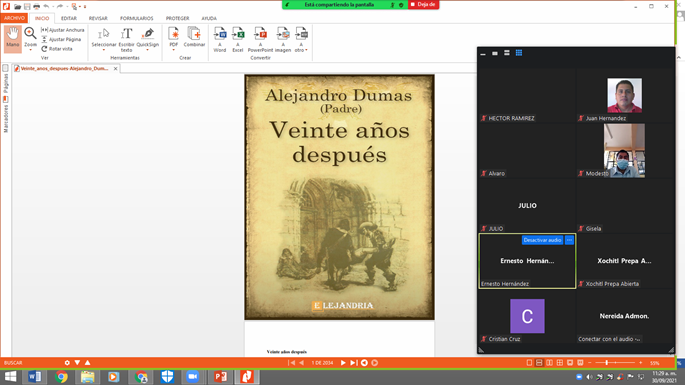The width and height of the screenshot is (685, 385).
Task: Convert document to Excel
Action: (x=238, y=39)
